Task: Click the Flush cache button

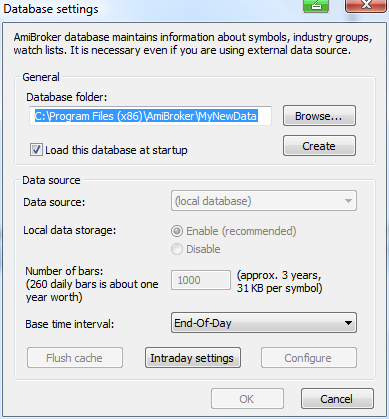Action: click(75, 358)
